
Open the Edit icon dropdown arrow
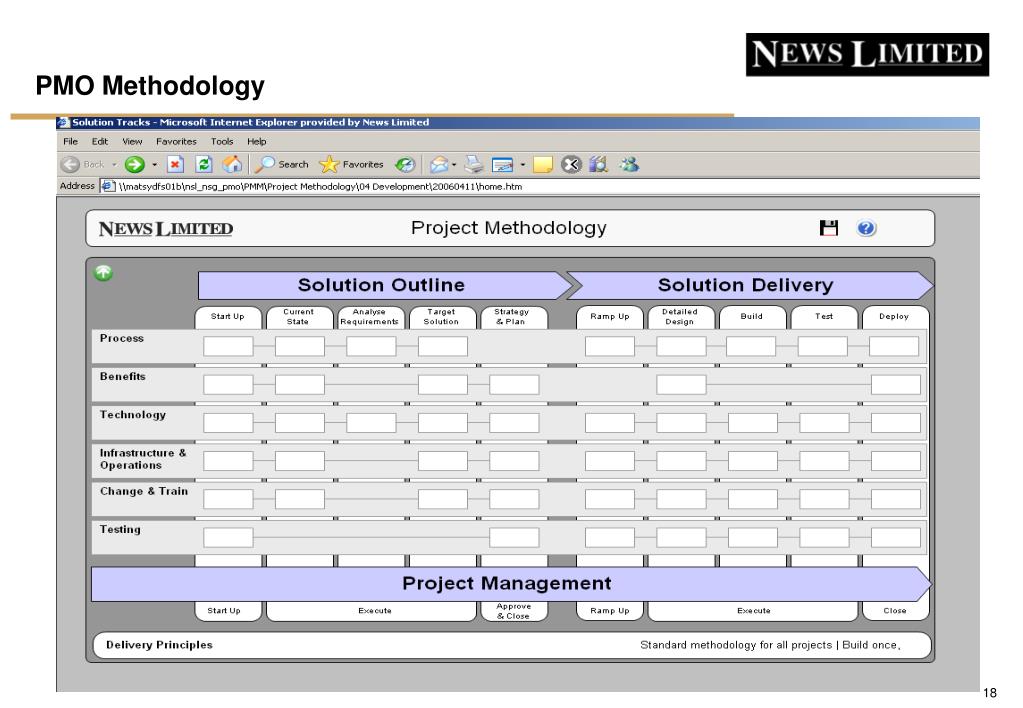(x=523, y=164)
